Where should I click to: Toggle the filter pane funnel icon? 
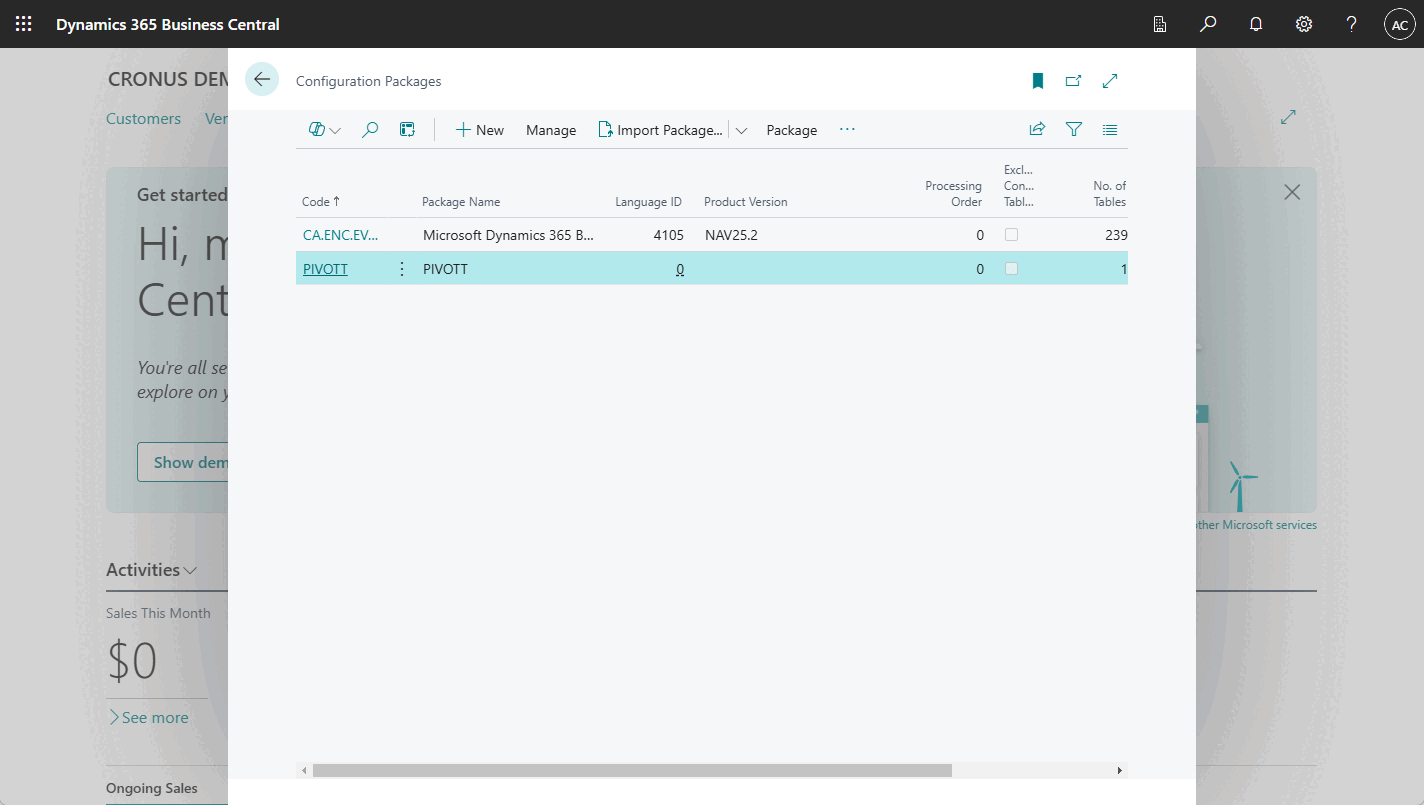pos(1074,129)
